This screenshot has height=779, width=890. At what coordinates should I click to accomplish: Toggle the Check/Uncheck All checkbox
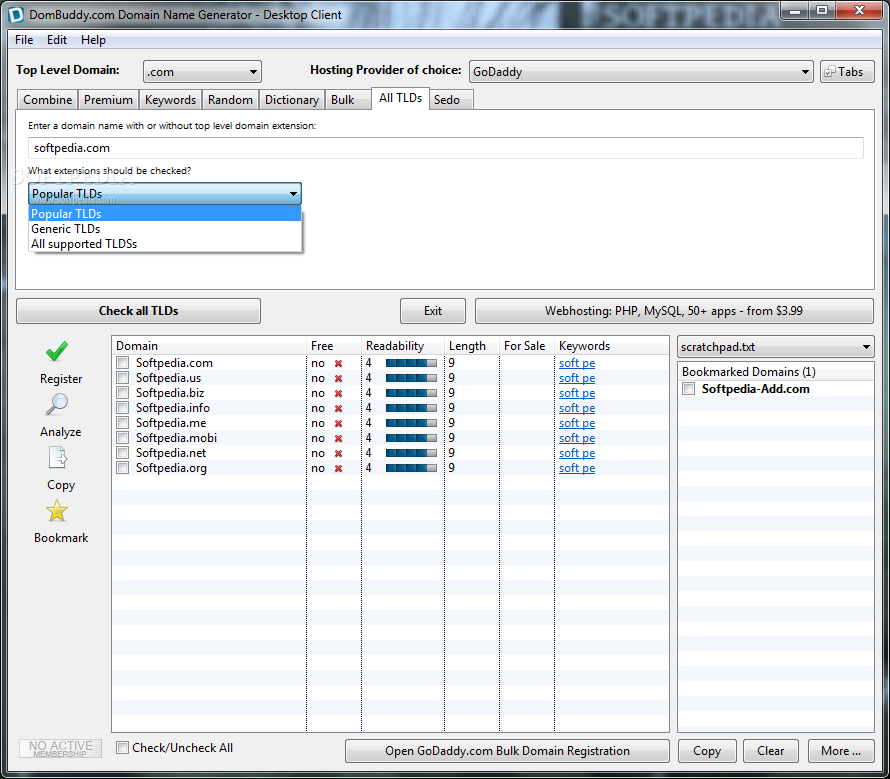point(122,748)
